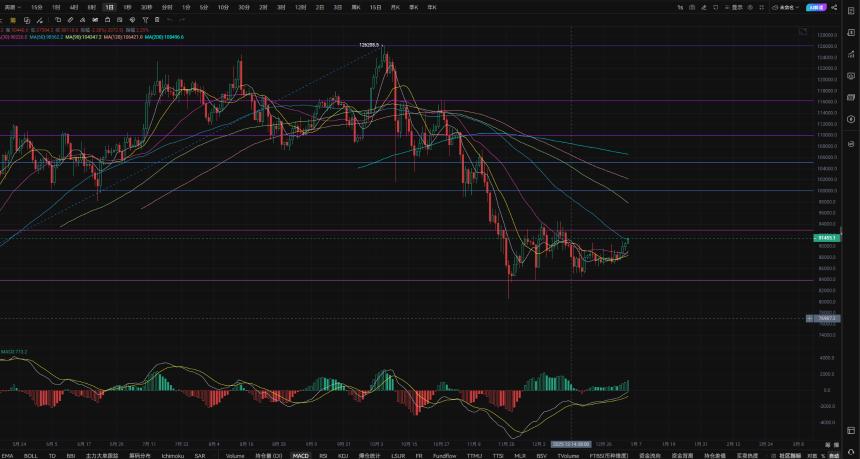860x459 pixels.
Task: Expand the chart type dropdown at top-left
Action: pyautogui.click(x=10, y=8)
